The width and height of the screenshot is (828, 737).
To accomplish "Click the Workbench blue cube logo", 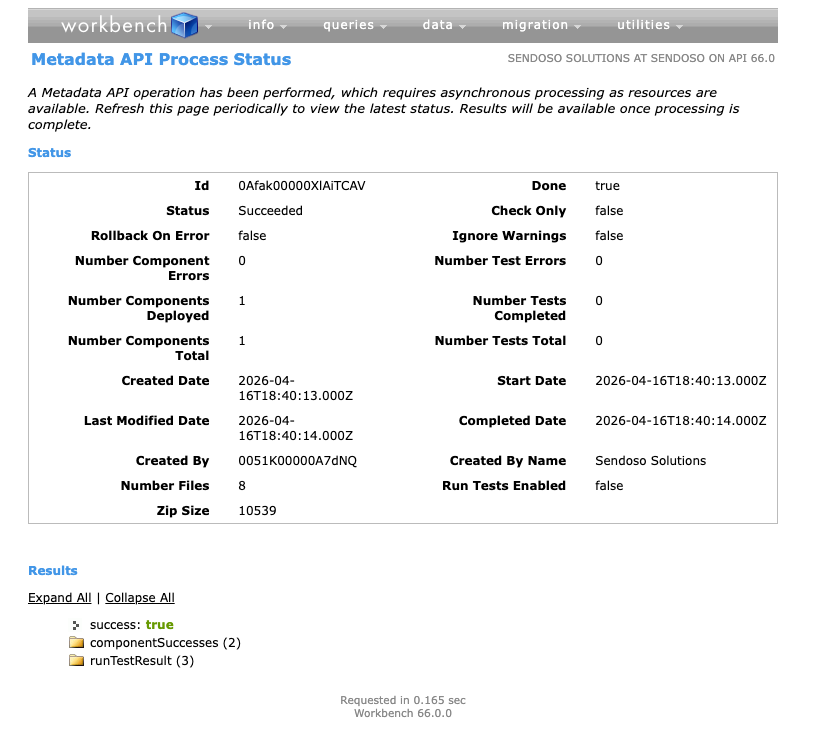I will coord(185,25).
